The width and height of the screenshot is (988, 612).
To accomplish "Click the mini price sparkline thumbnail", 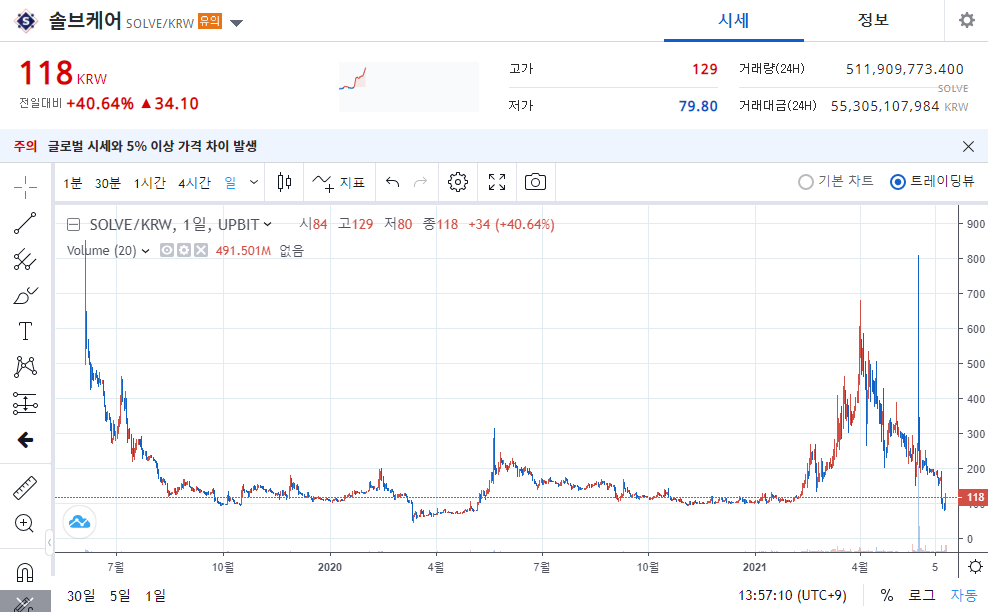I will tap(409, 86).
